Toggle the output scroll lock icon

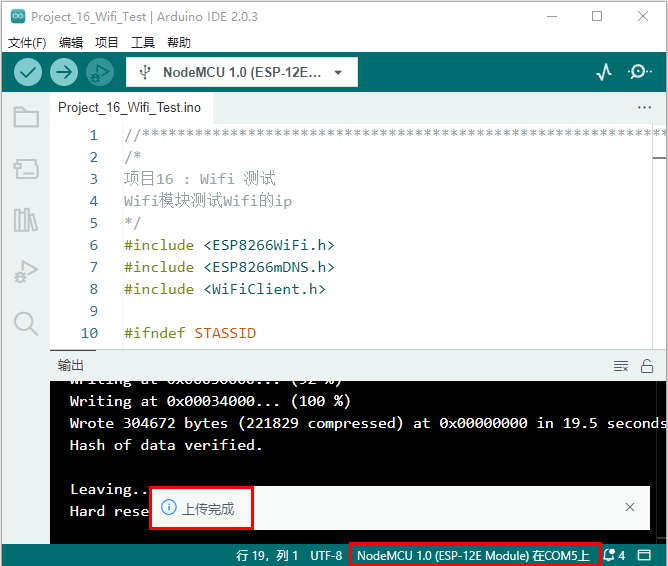[647, 366]
